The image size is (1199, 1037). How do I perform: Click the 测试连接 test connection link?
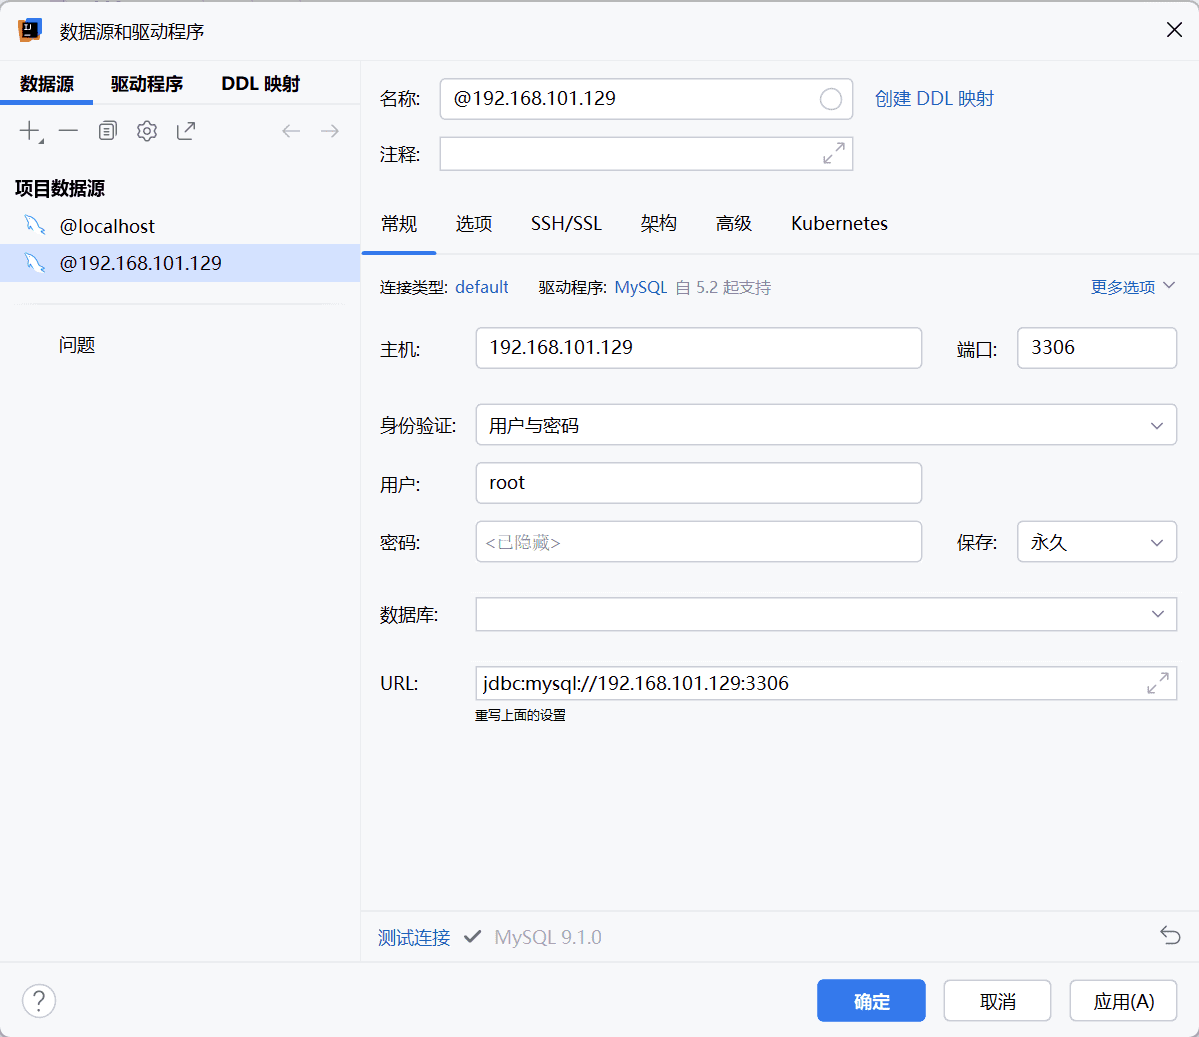click(414, 938)
